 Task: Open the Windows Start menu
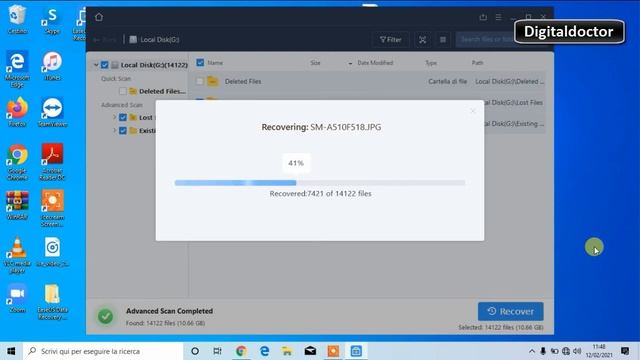[11, 351]
